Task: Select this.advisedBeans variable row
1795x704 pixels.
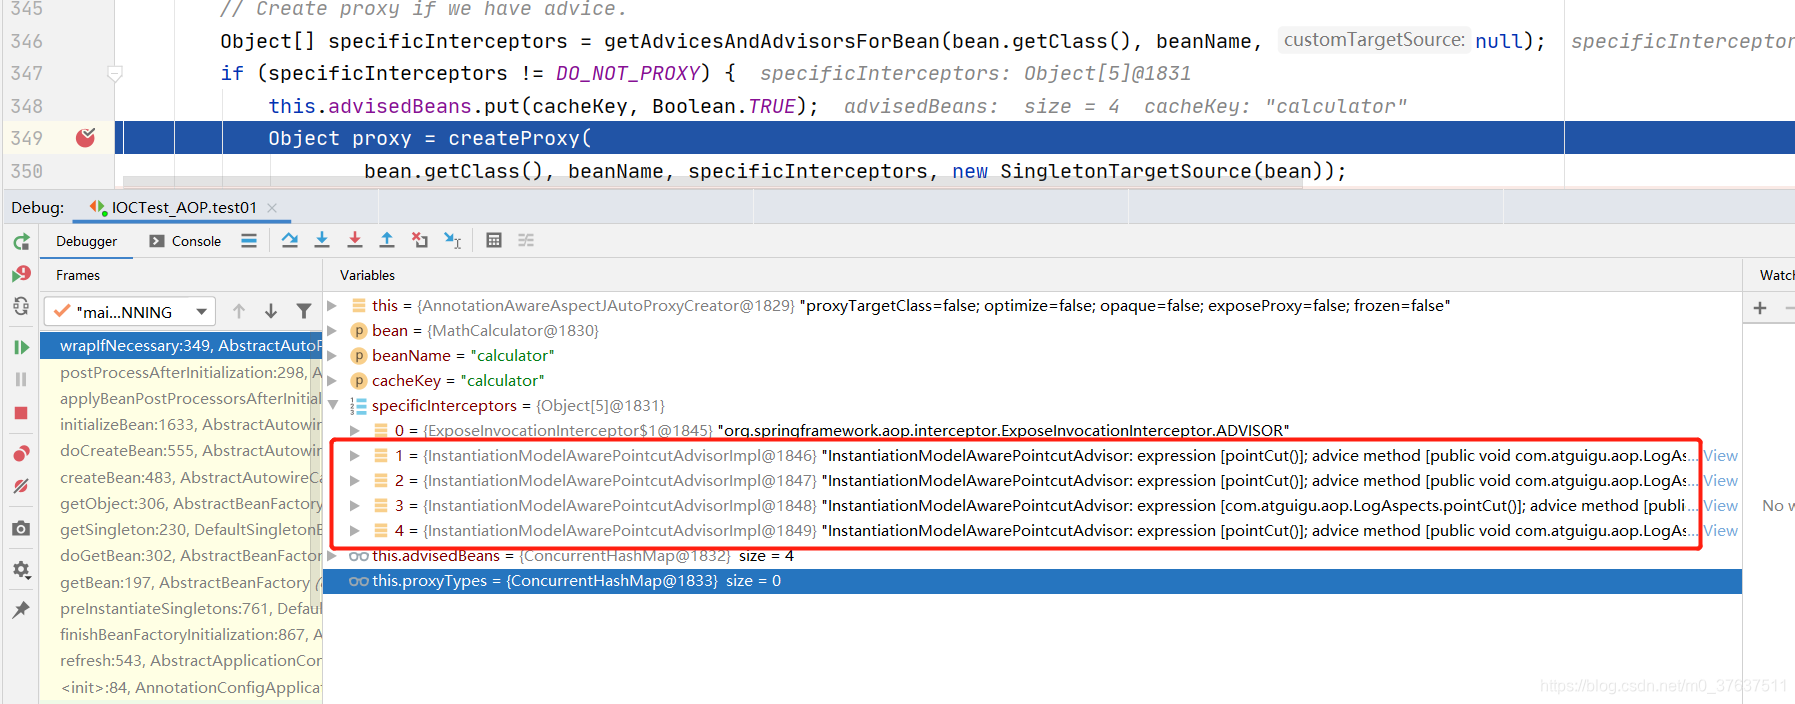Action: click(x=1033, y=556)
